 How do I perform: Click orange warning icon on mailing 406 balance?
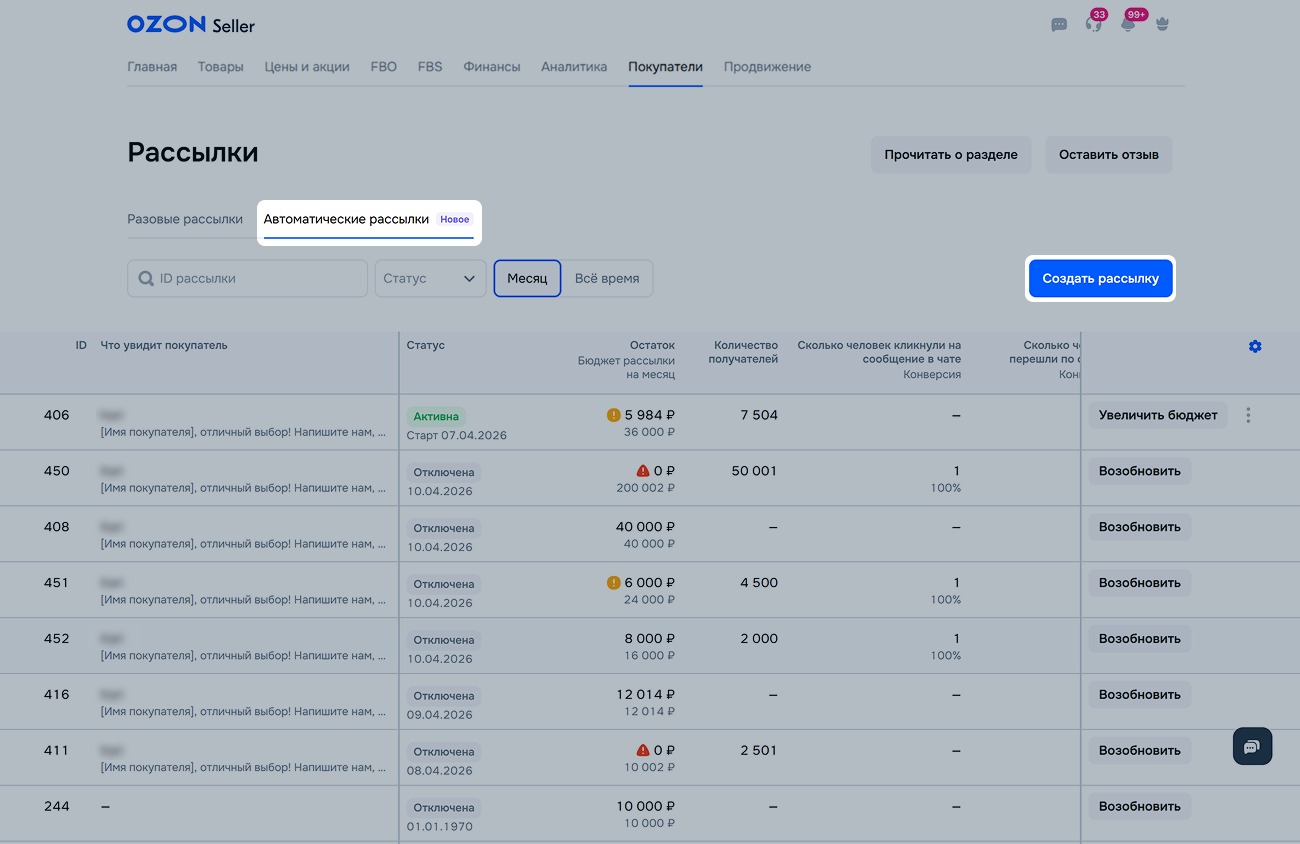tap(614, 415)
